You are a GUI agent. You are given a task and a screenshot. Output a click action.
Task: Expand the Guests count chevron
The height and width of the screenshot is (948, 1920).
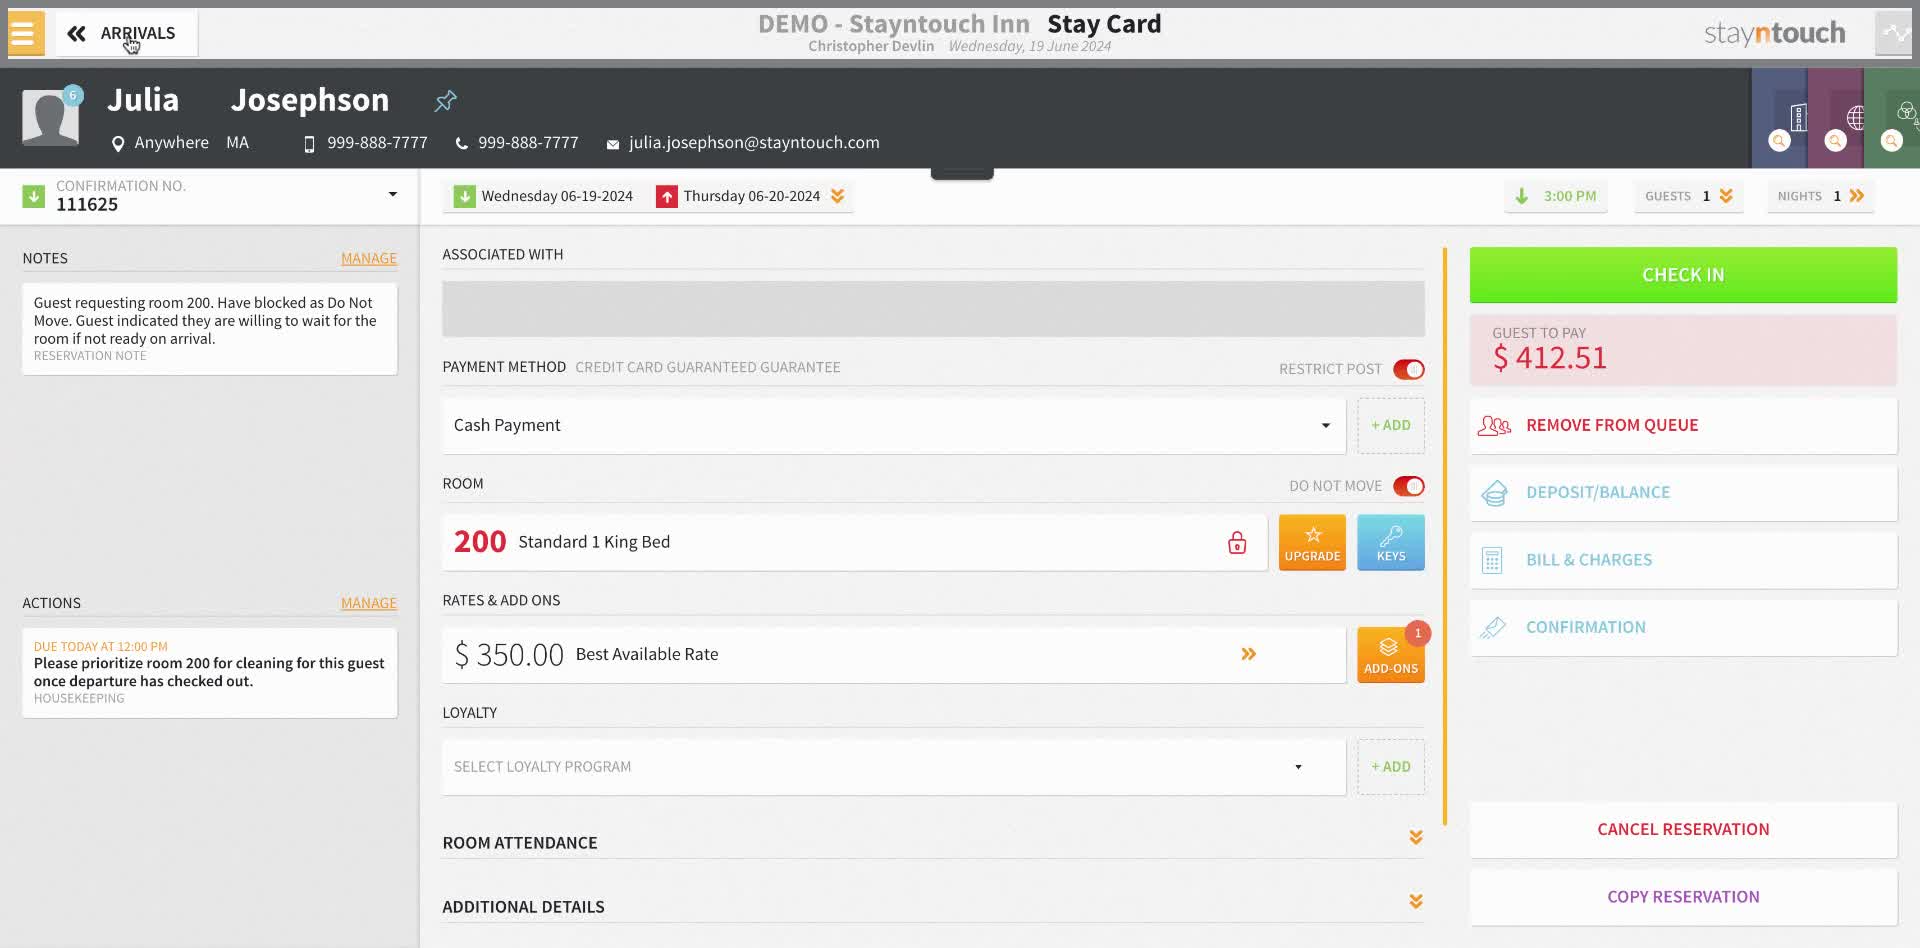pos(1726,196)
